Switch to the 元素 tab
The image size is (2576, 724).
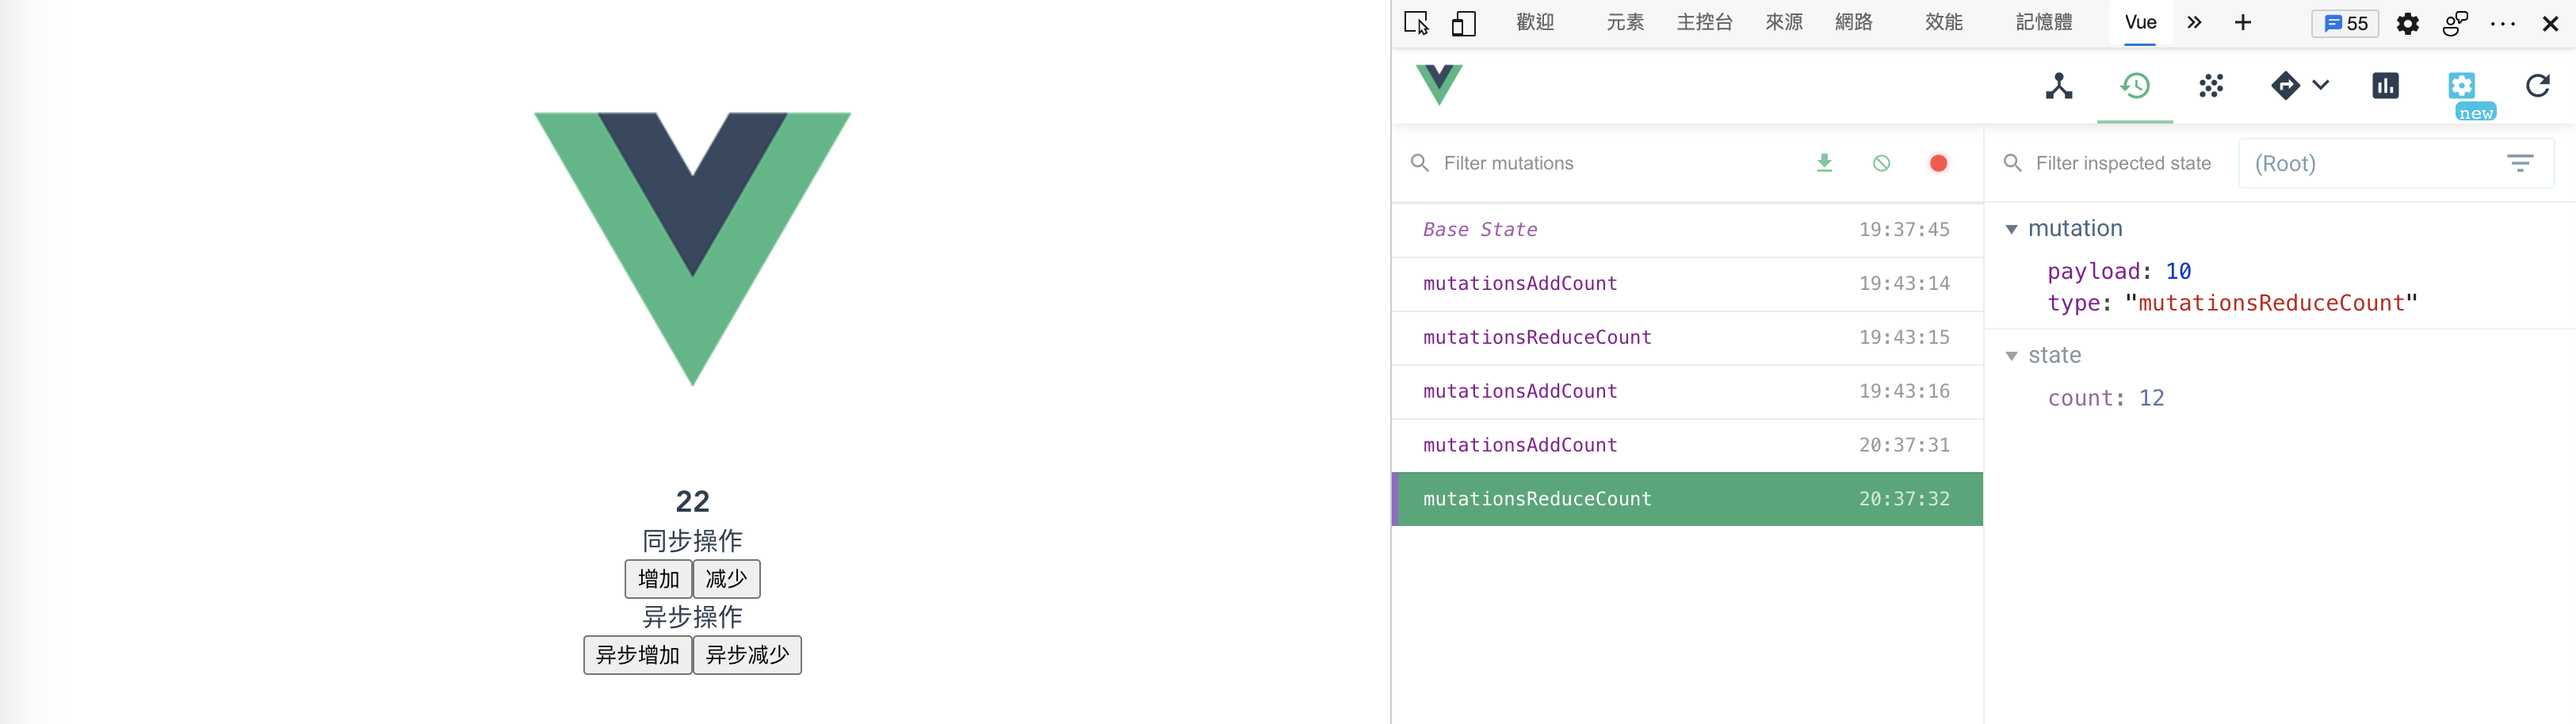tap(1625, 22)
